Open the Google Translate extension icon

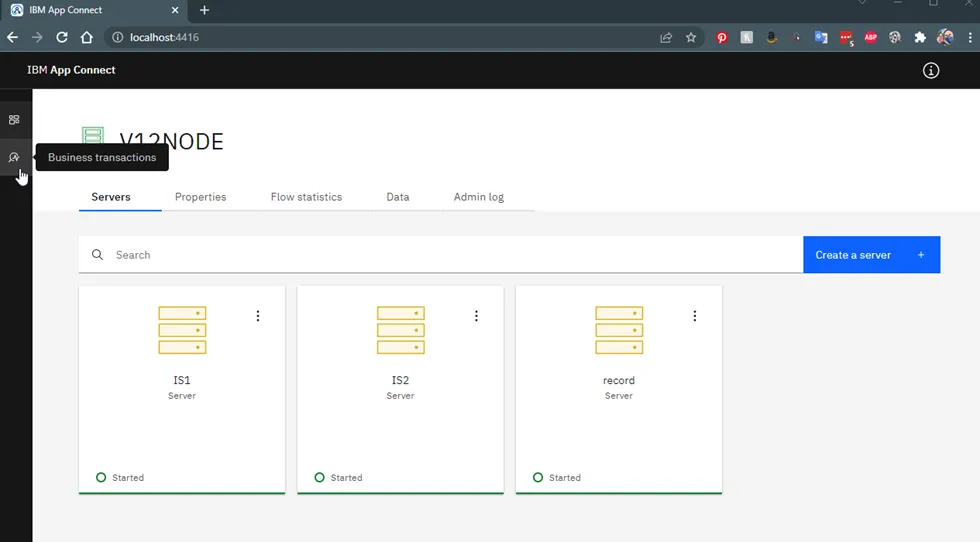click(x=821, y=38)
